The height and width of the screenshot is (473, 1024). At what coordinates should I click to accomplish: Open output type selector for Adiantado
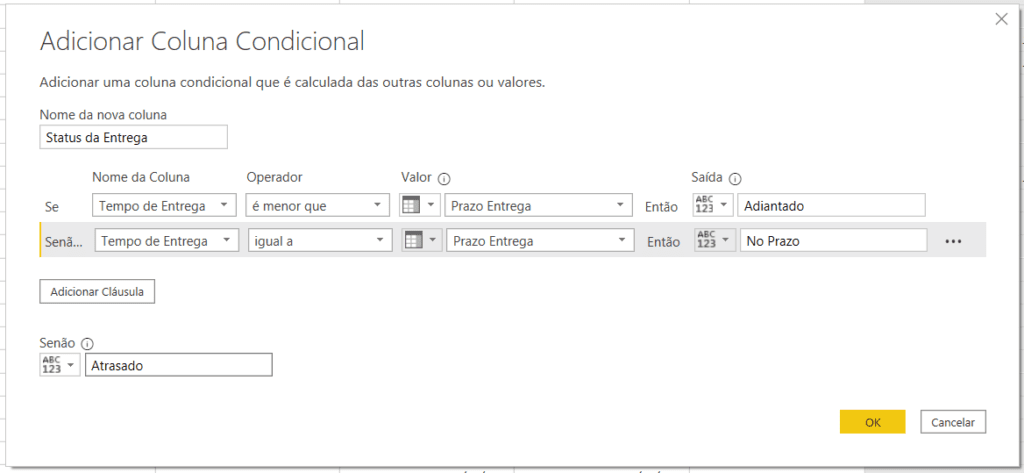[x=712, y=205]
